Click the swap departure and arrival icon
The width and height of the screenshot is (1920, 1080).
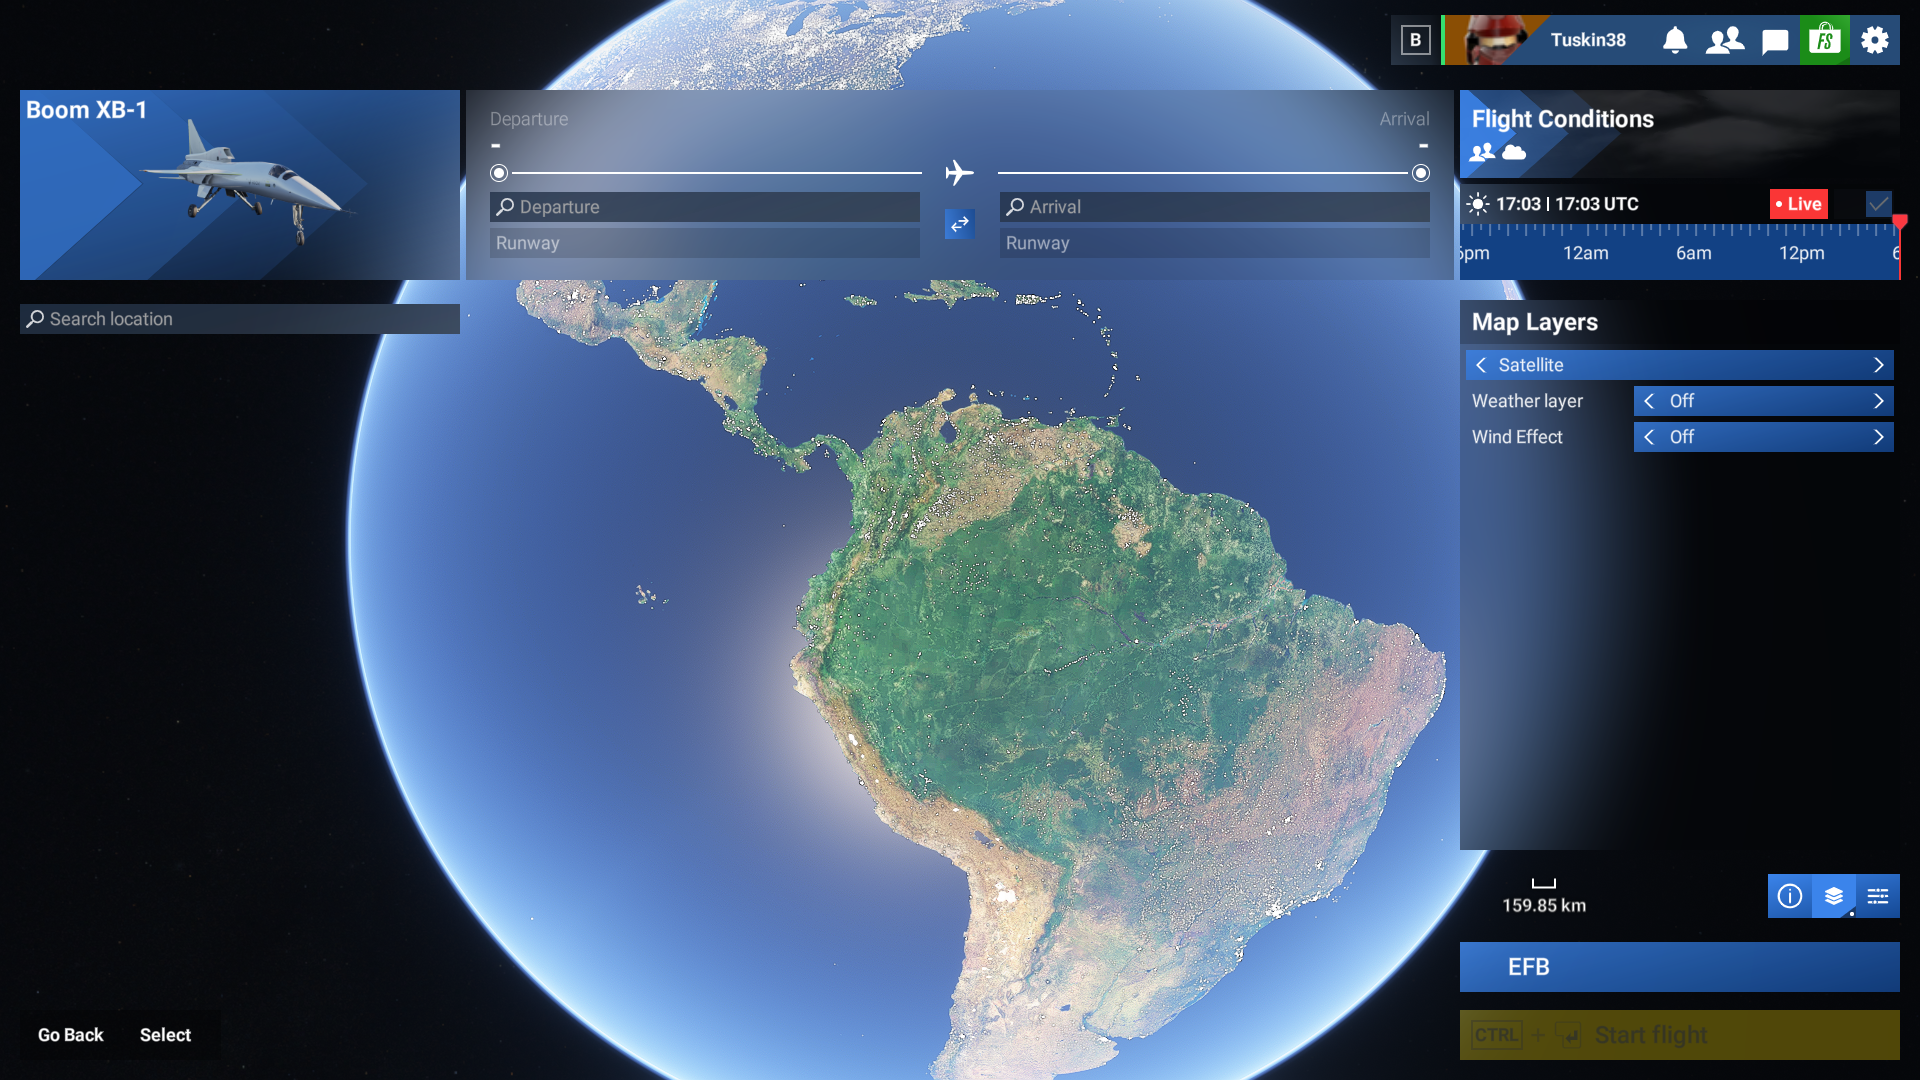tap(959, 225)
